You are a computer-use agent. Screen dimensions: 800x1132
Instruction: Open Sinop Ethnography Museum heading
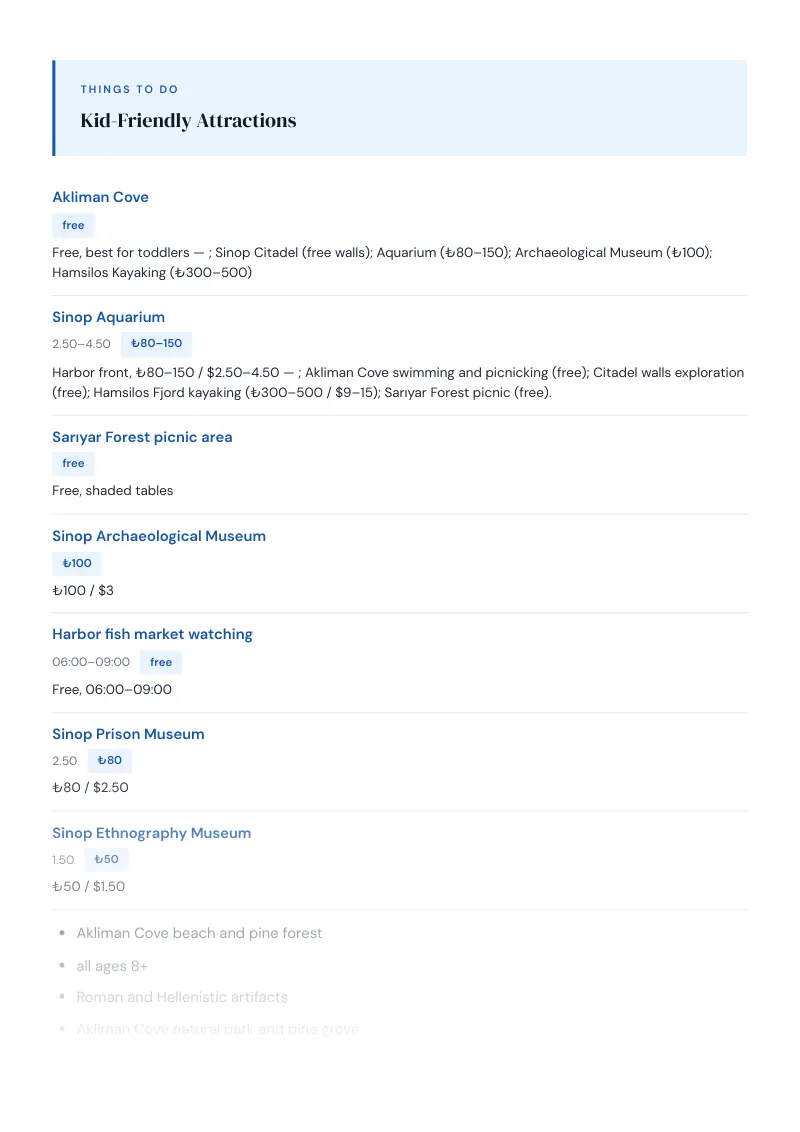pos(152,832)
